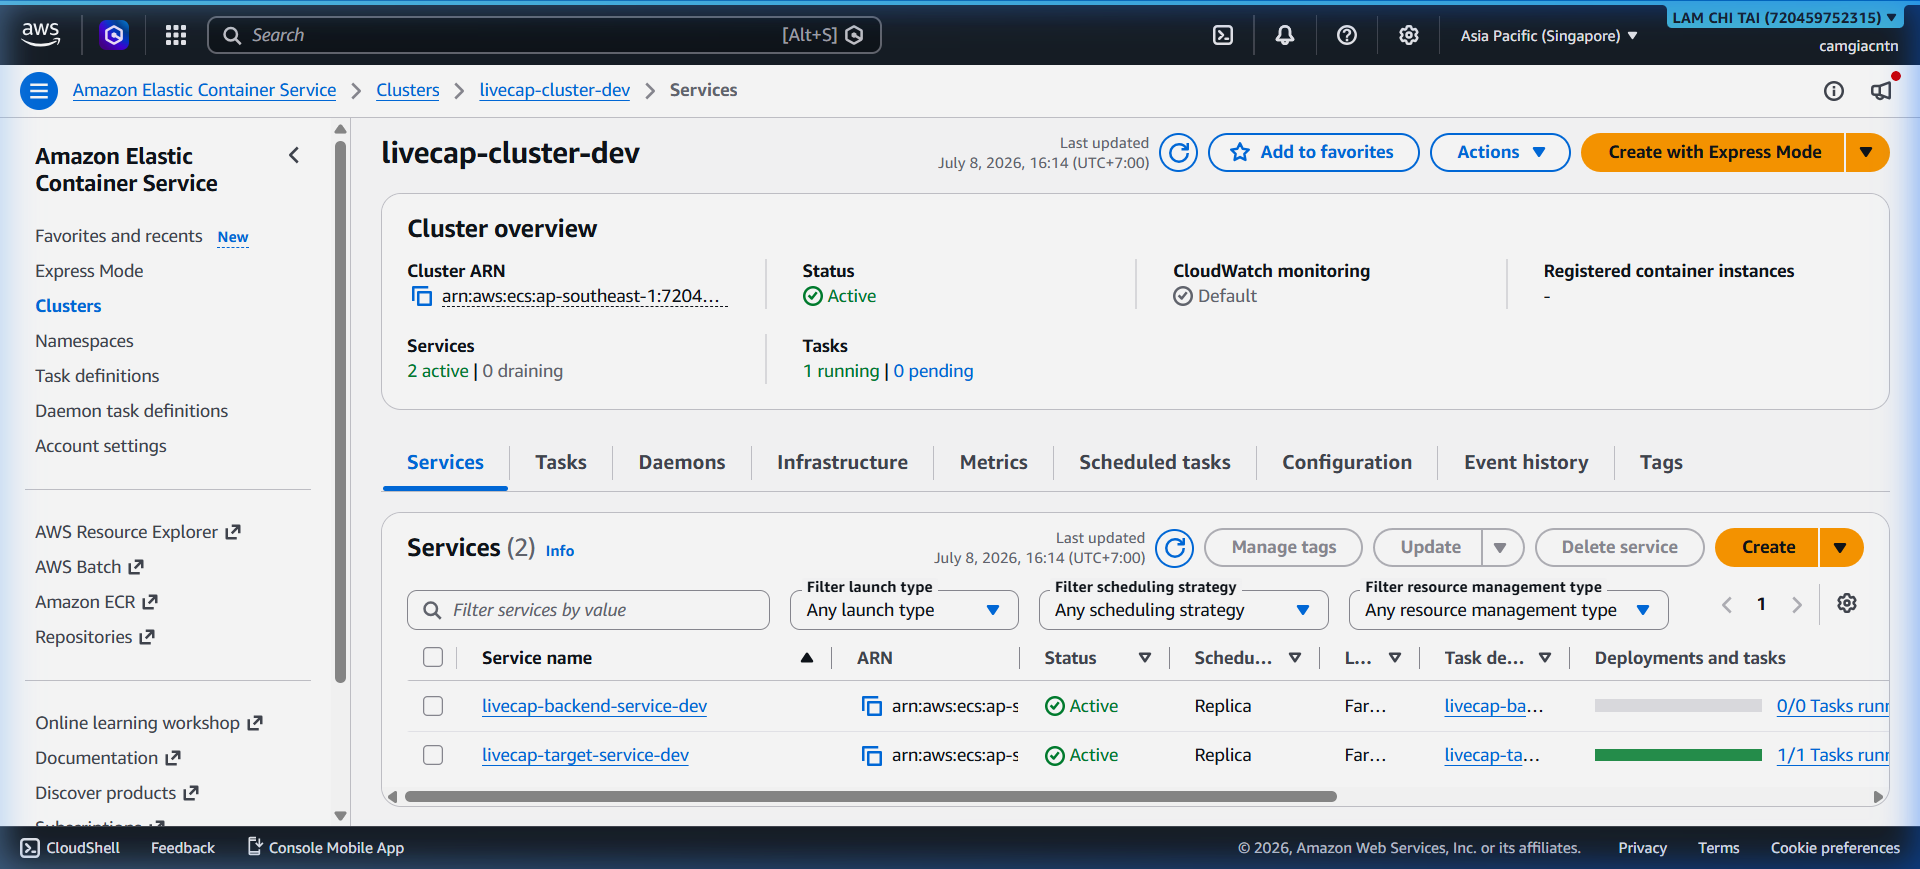Expand the Create button dropdown arrow
This screenshot has width=1920, height=869.
tap(1840, 547)
